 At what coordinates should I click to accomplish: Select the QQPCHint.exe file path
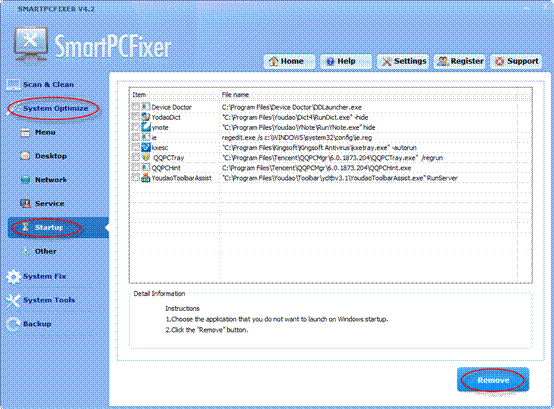point(316,168)
